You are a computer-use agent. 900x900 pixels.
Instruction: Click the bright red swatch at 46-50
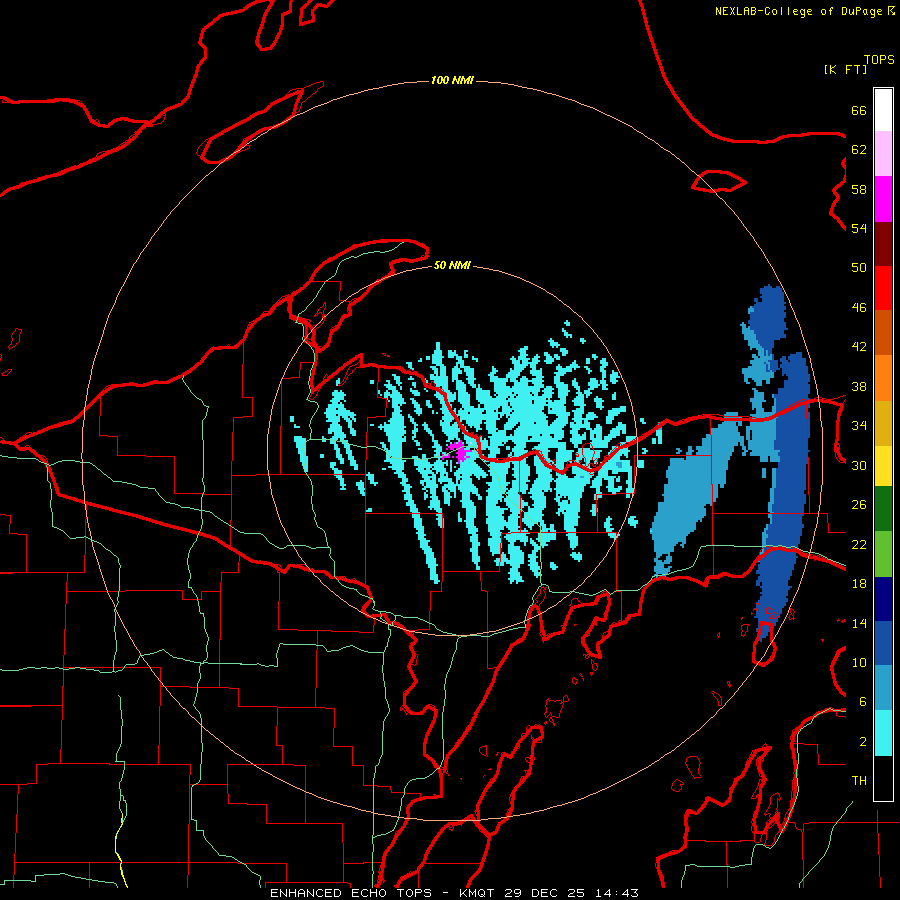click(883, 289)
